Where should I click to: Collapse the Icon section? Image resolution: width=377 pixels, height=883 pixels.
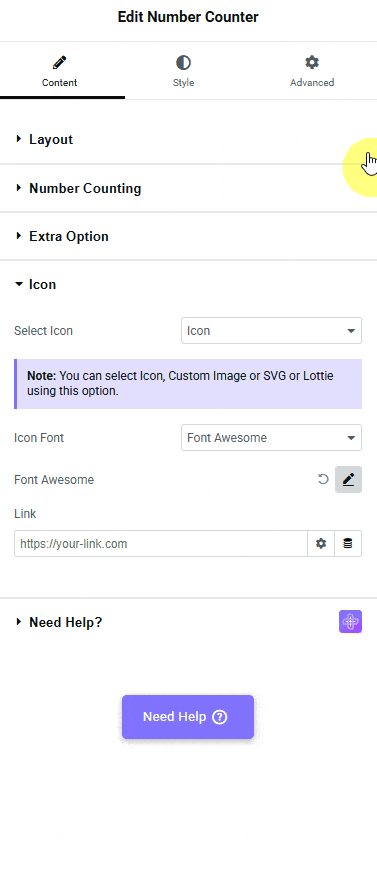(188, 284)
